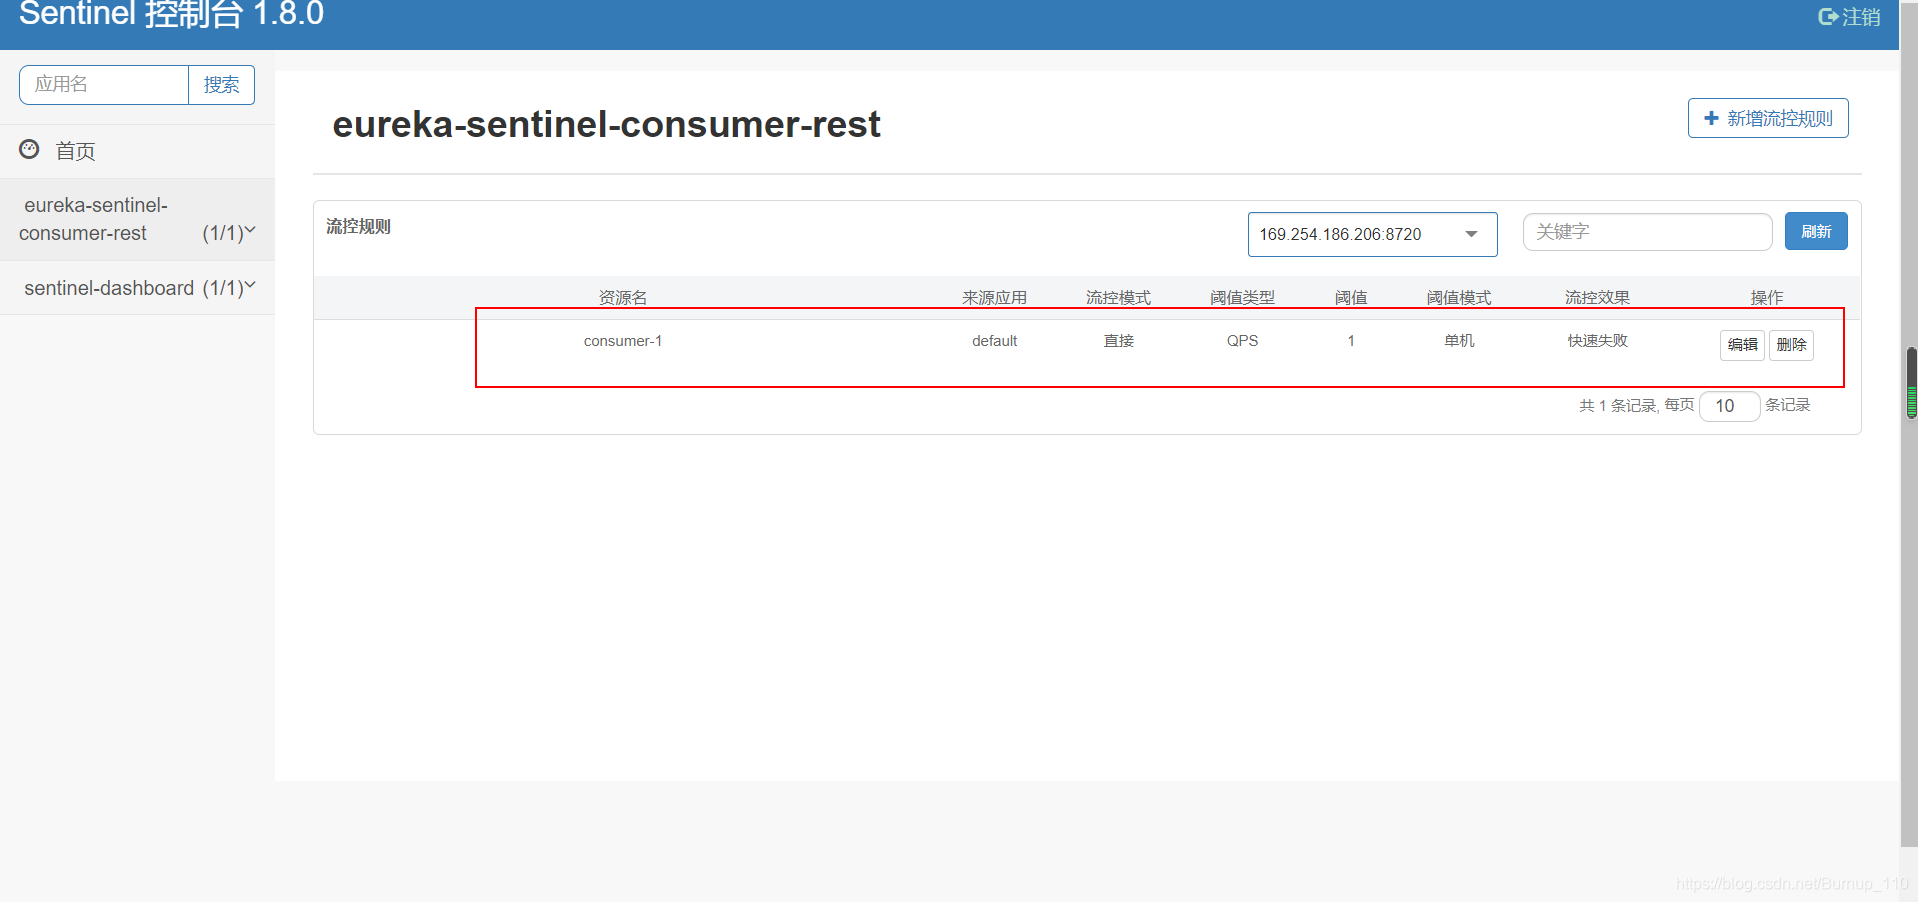Expand the eureka-sentinel-consumer-rest chevron
Image resolution: width=1918 pixels, height=902 pixels.
[x=250, y=230]
